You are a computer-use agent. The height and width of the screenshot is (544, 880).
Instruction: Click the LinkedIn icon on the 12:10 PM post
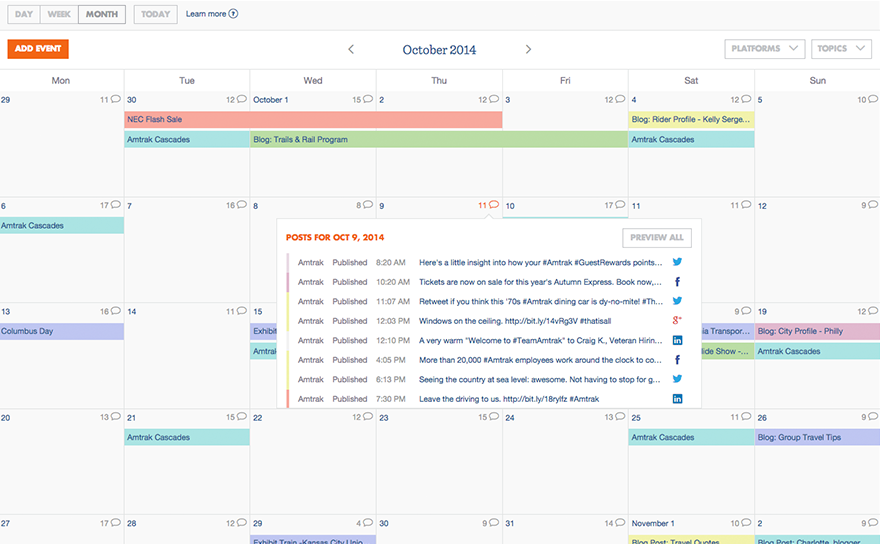tap(677, 340)
